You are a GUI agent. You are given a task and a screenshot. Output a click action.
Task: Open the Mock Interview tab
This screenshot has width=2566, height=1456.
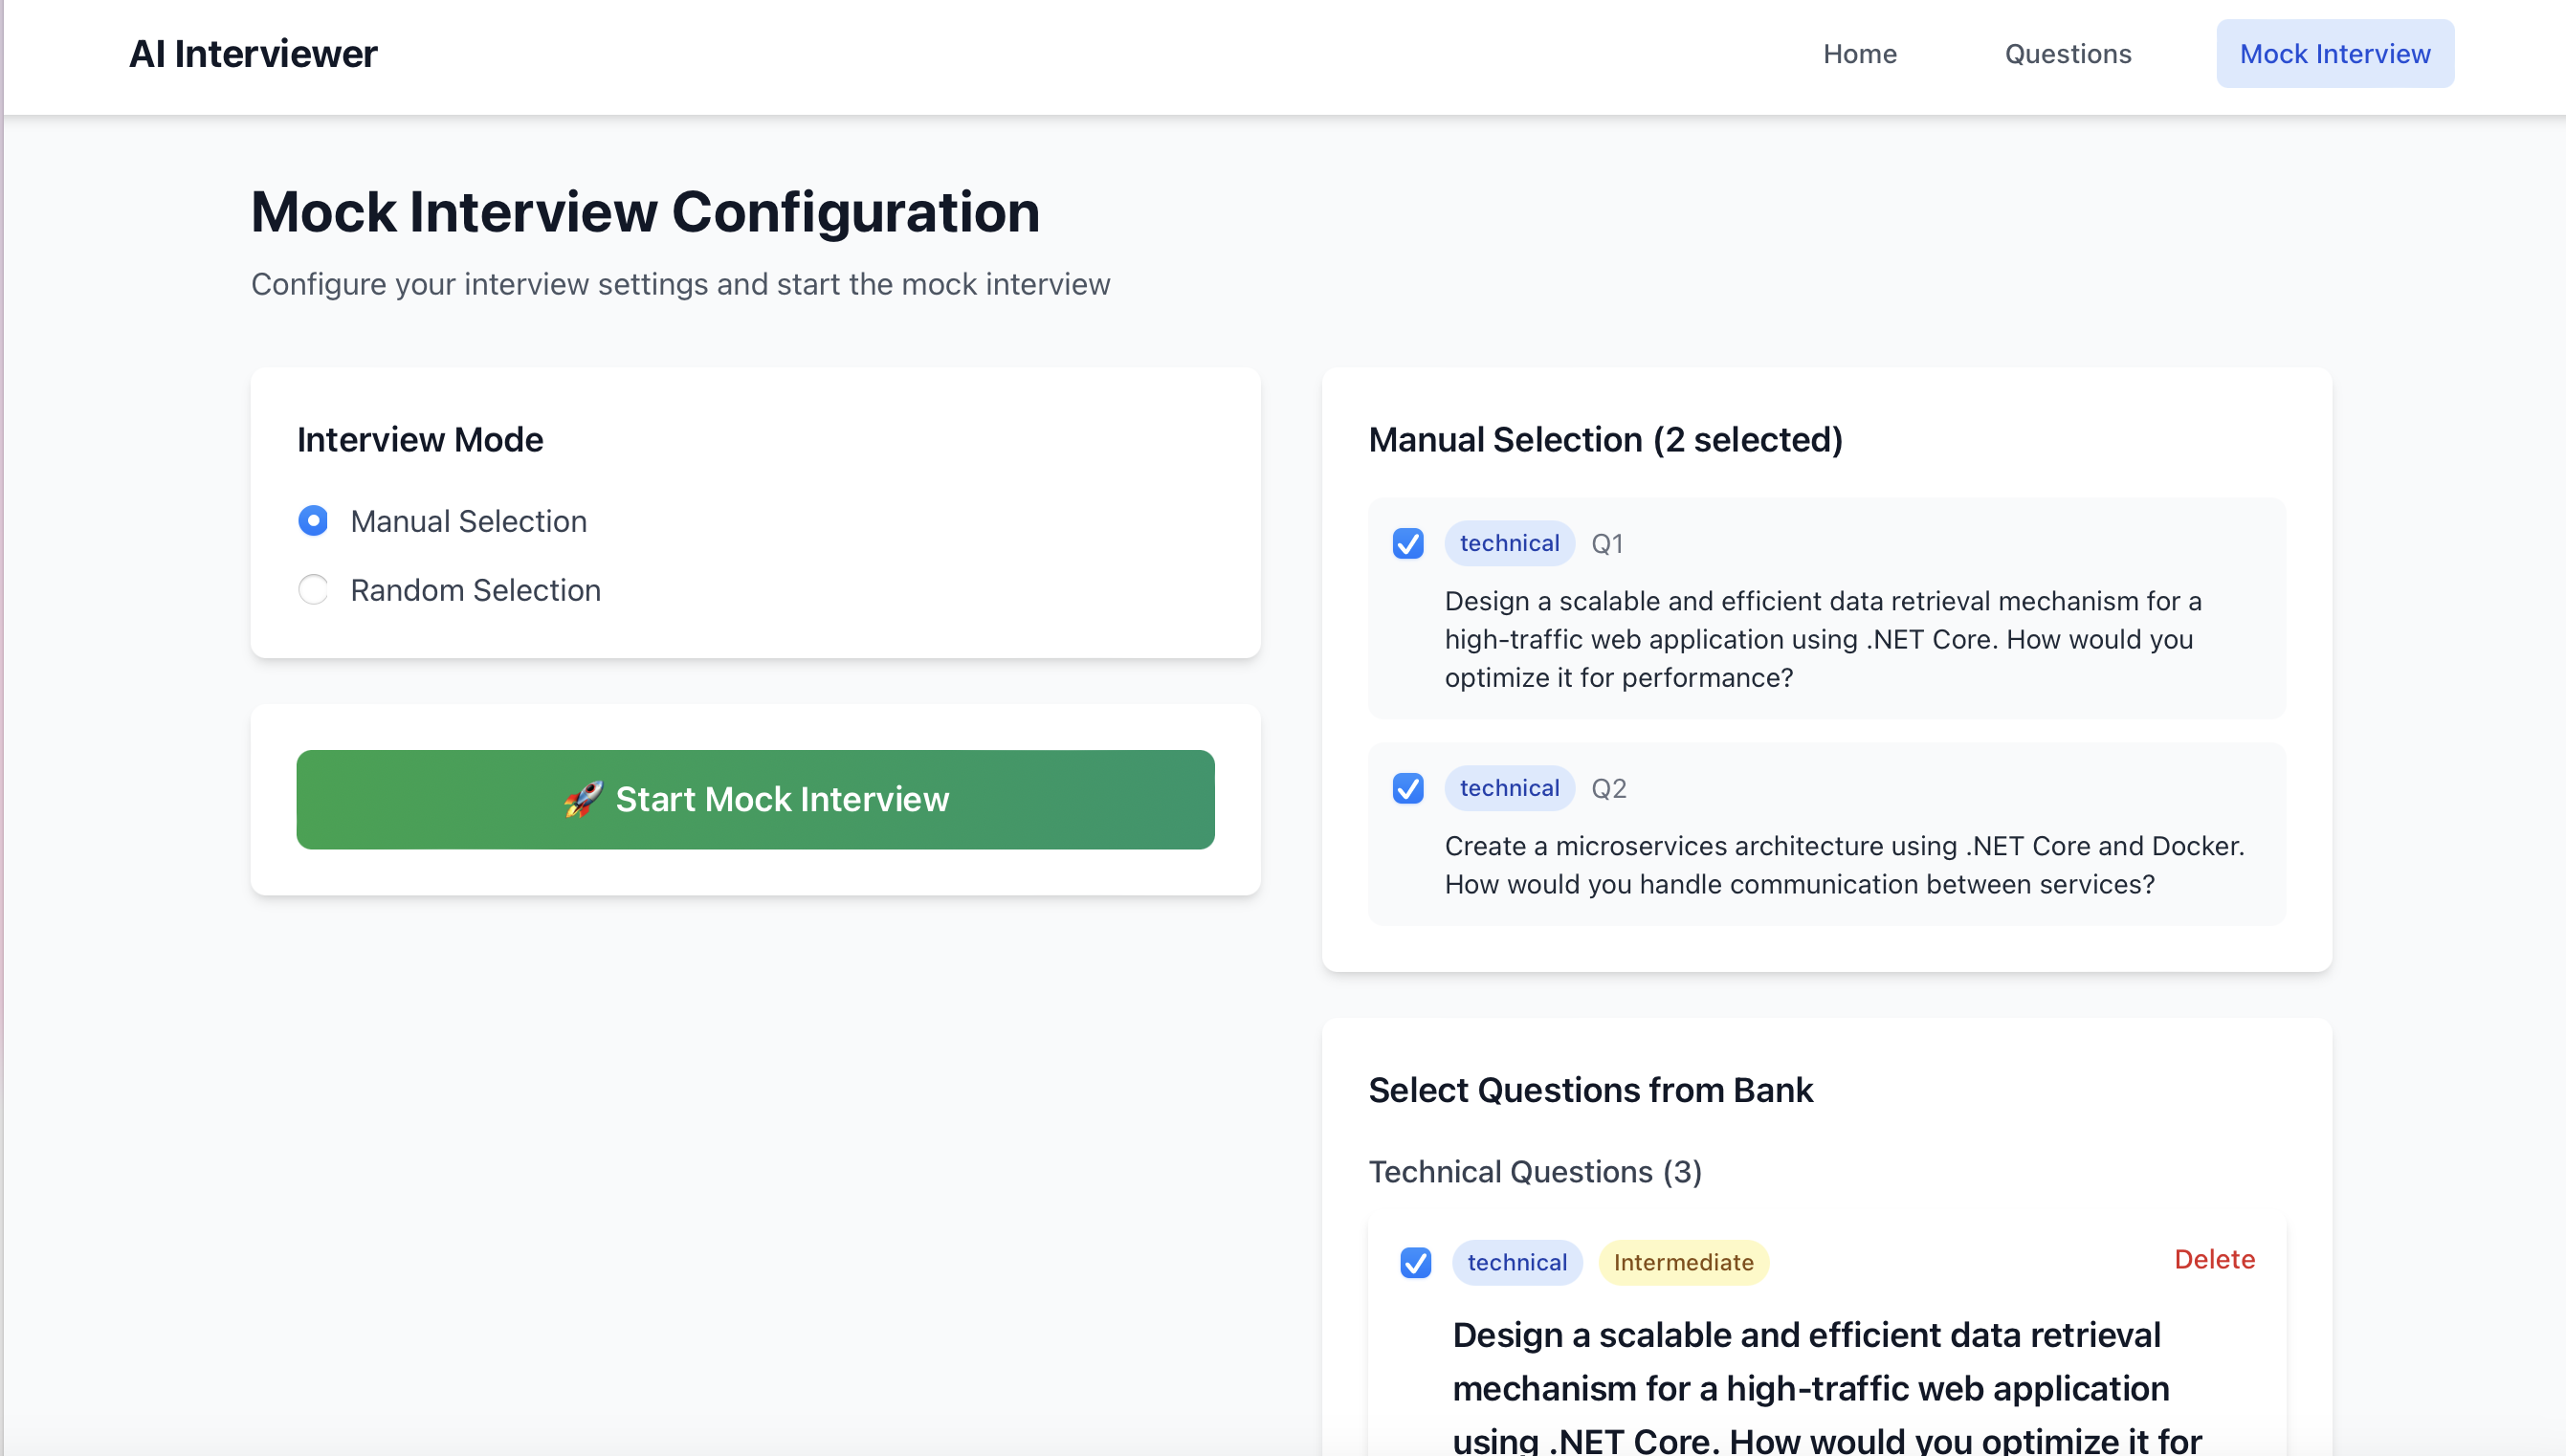2334,54
